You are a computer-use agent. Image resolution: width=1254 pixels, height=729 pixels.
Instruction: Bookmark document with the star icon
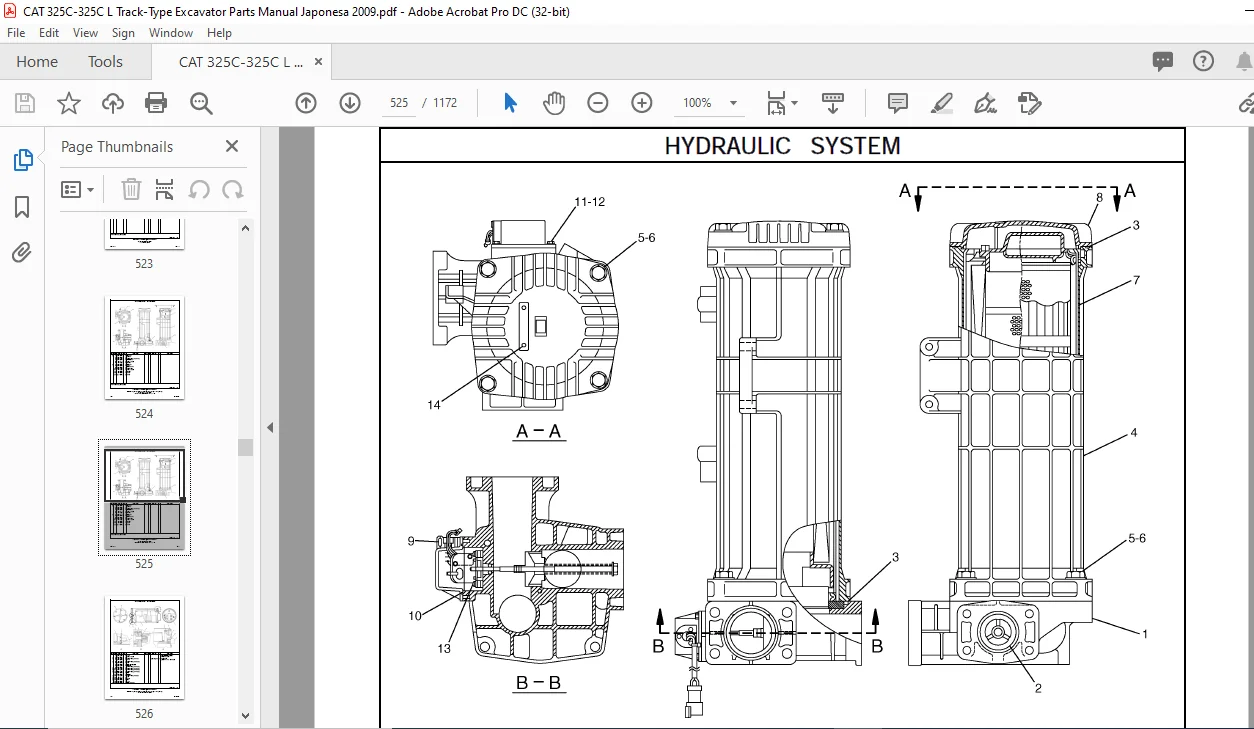coord(68,103)
